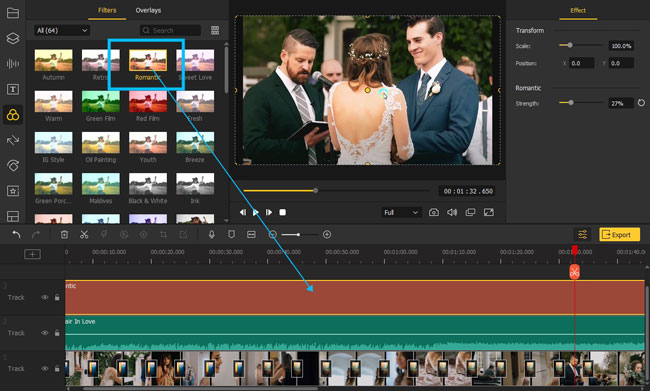Select the Effect tab in the right panel
Image resolution: width=650 pixels, height=391 pixels.
(x=578, y=10)
